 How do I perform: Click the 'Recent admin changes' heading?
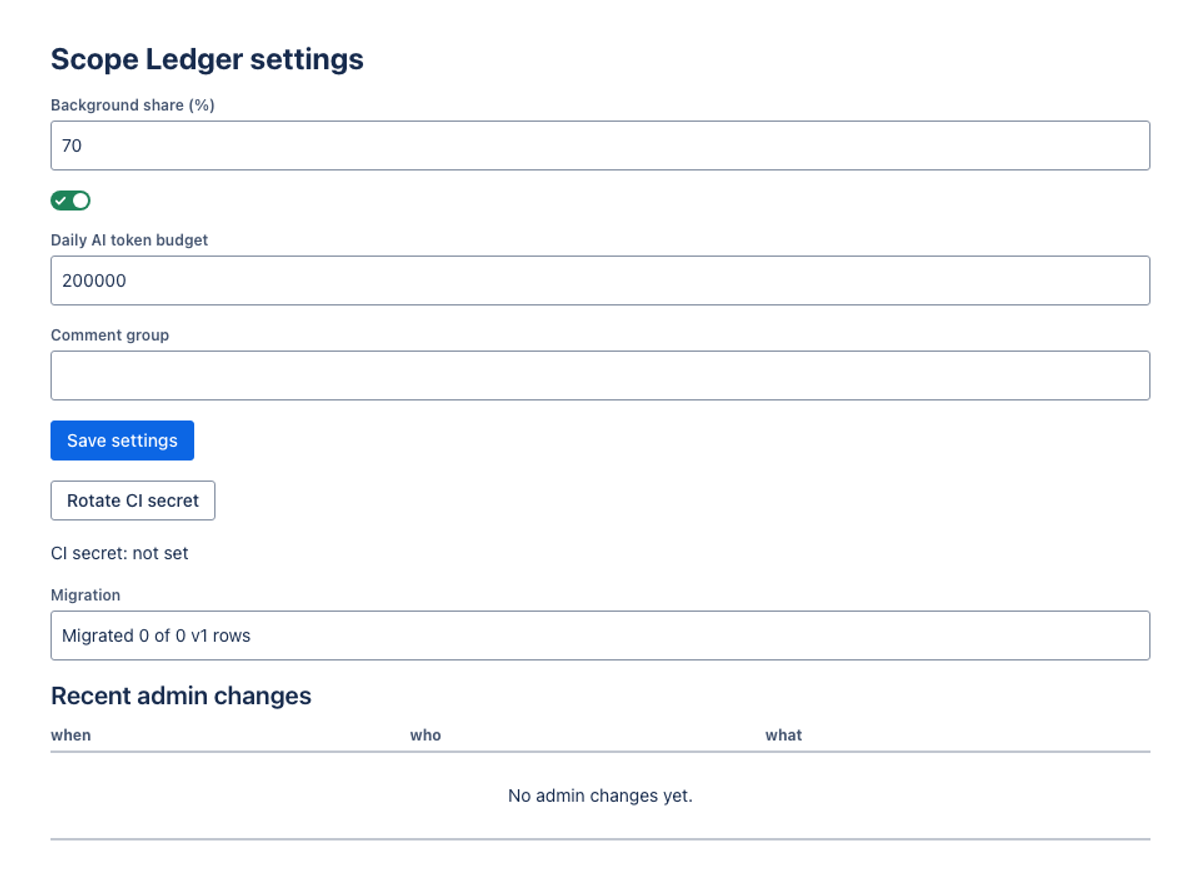click(181, 696)
